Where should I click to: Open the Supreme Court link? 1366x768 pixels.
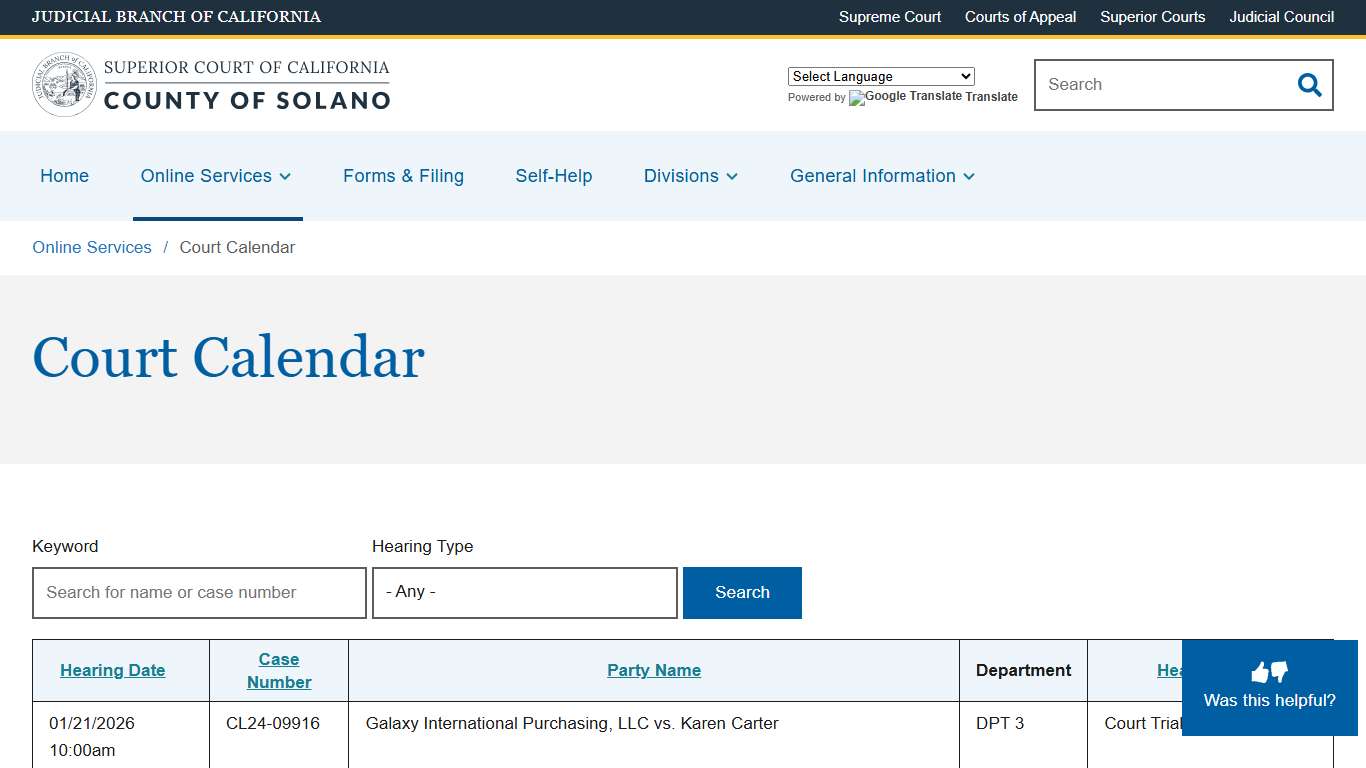(889, 17)
